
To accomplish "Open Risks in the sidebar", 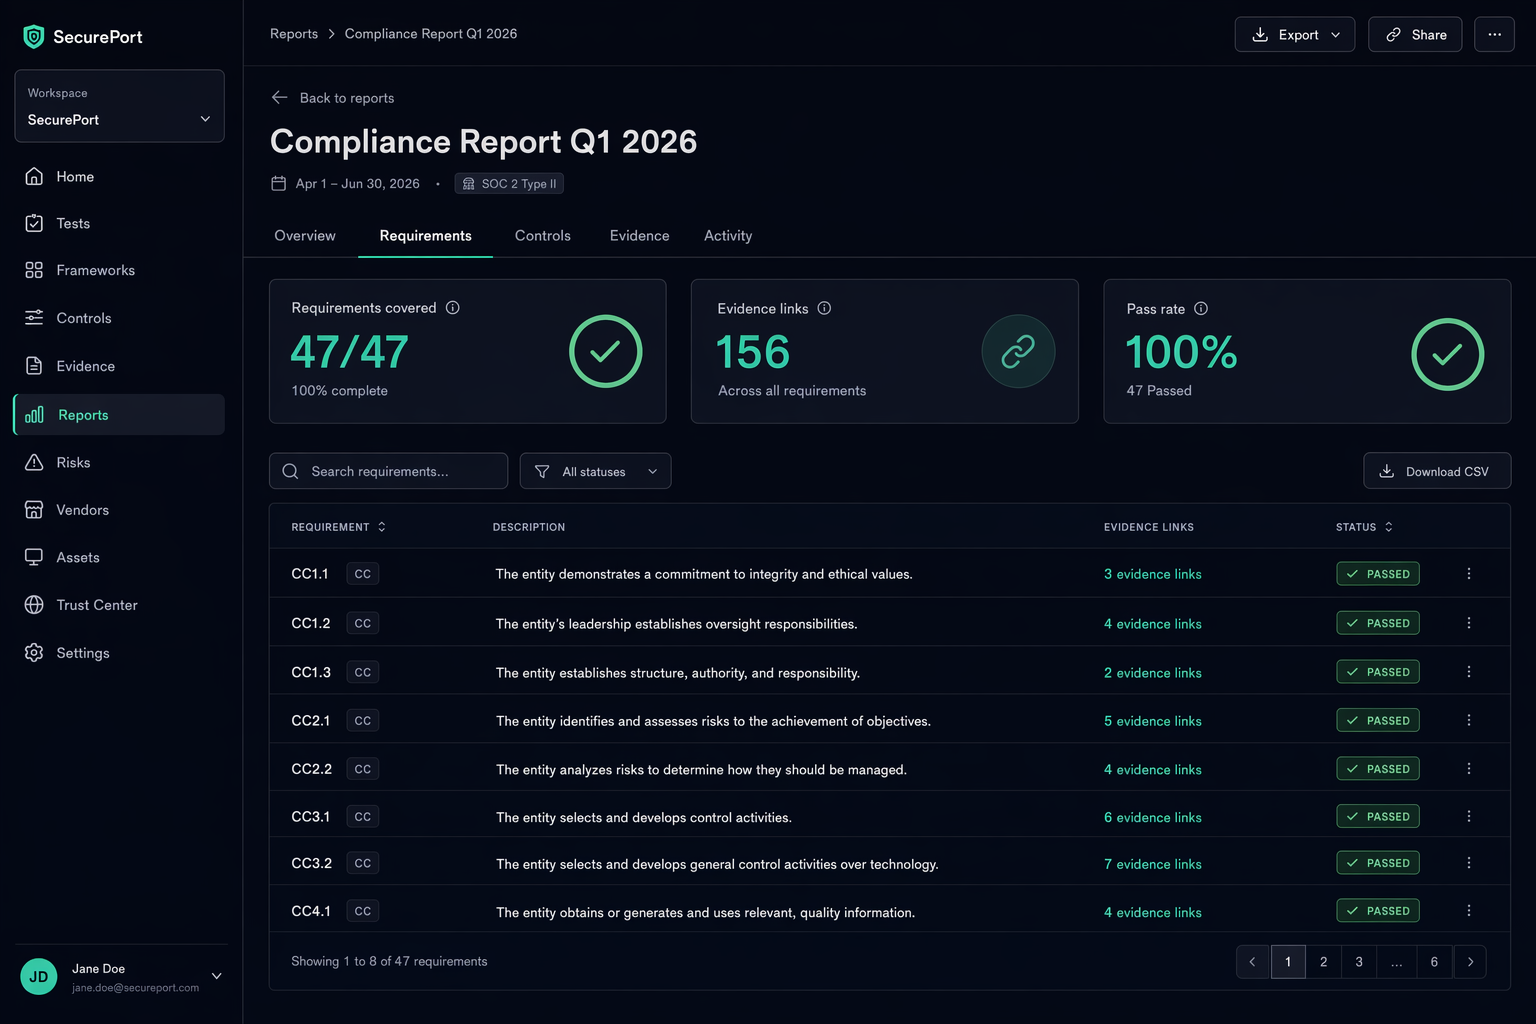I will click(119, 462).
